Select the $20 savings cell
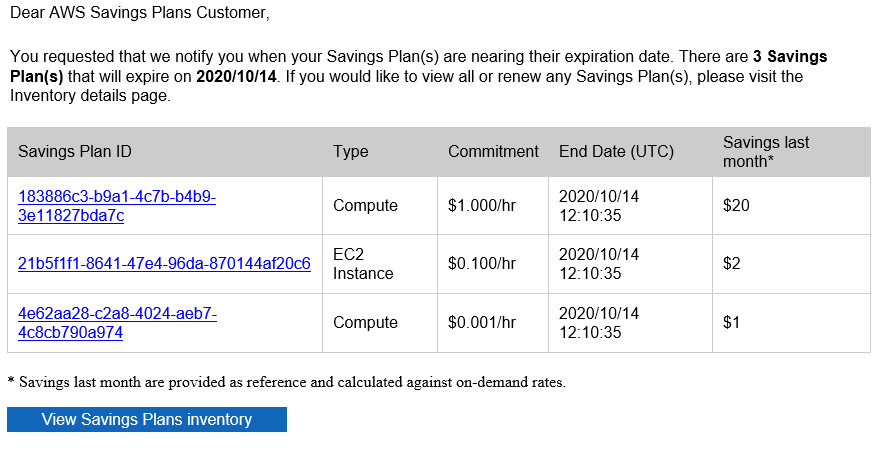875x453 pixels. pyautogui.click(x=736, y=206)
